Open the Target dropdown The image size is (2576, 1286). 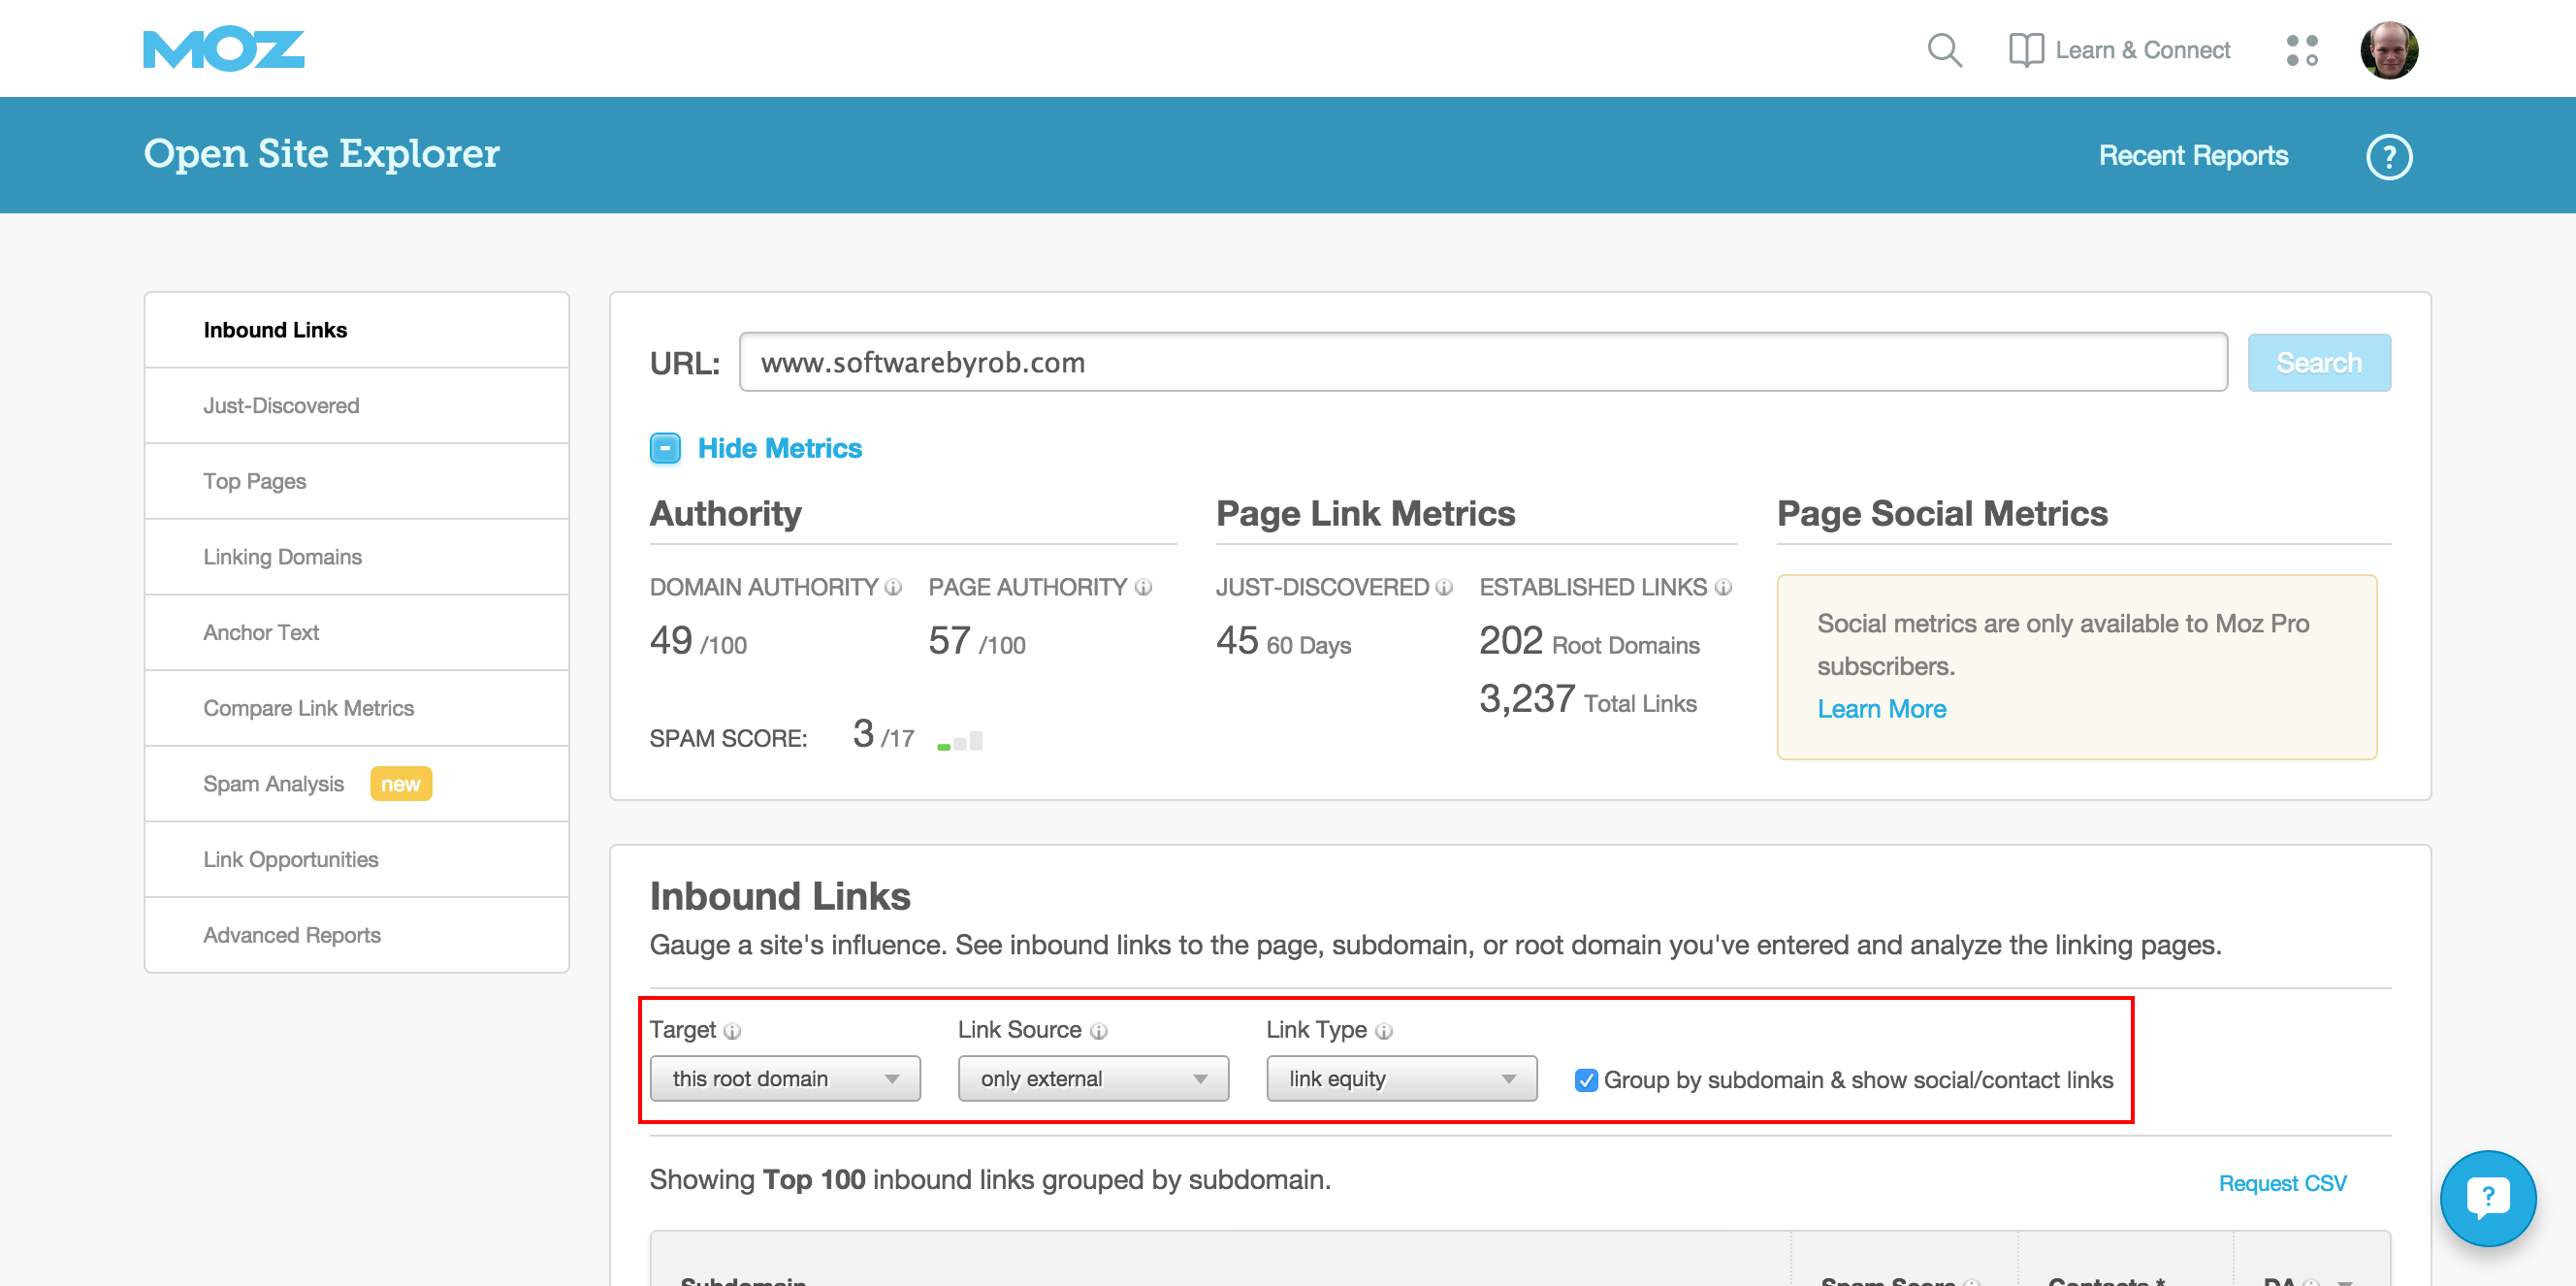[785, 1079]
